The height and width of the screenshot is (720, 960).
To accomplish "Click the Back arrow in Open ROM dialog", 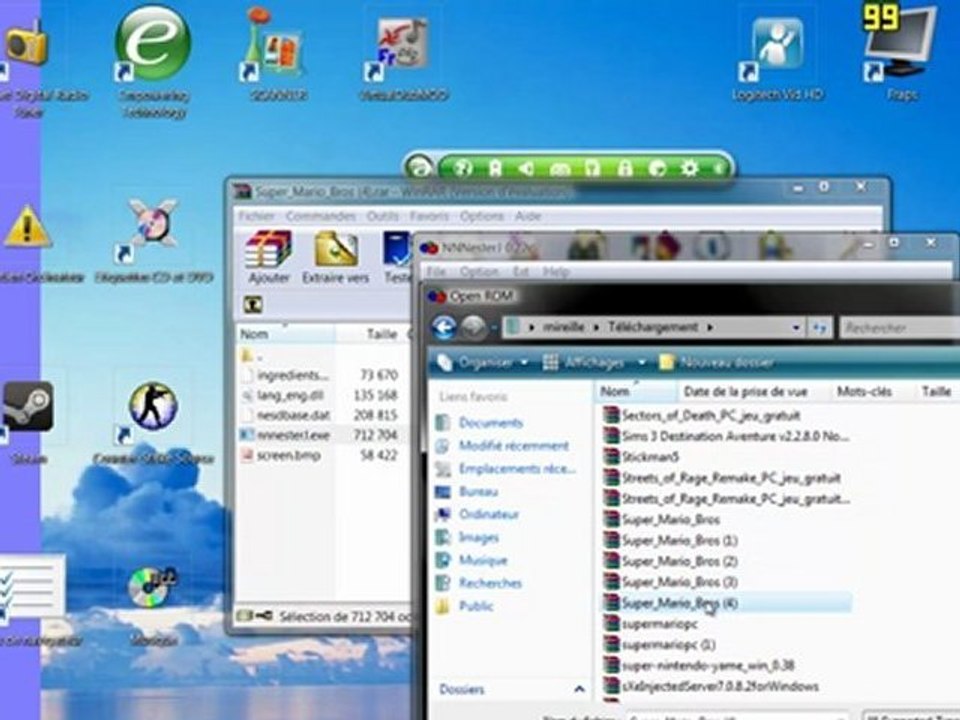I will point(444,328).
